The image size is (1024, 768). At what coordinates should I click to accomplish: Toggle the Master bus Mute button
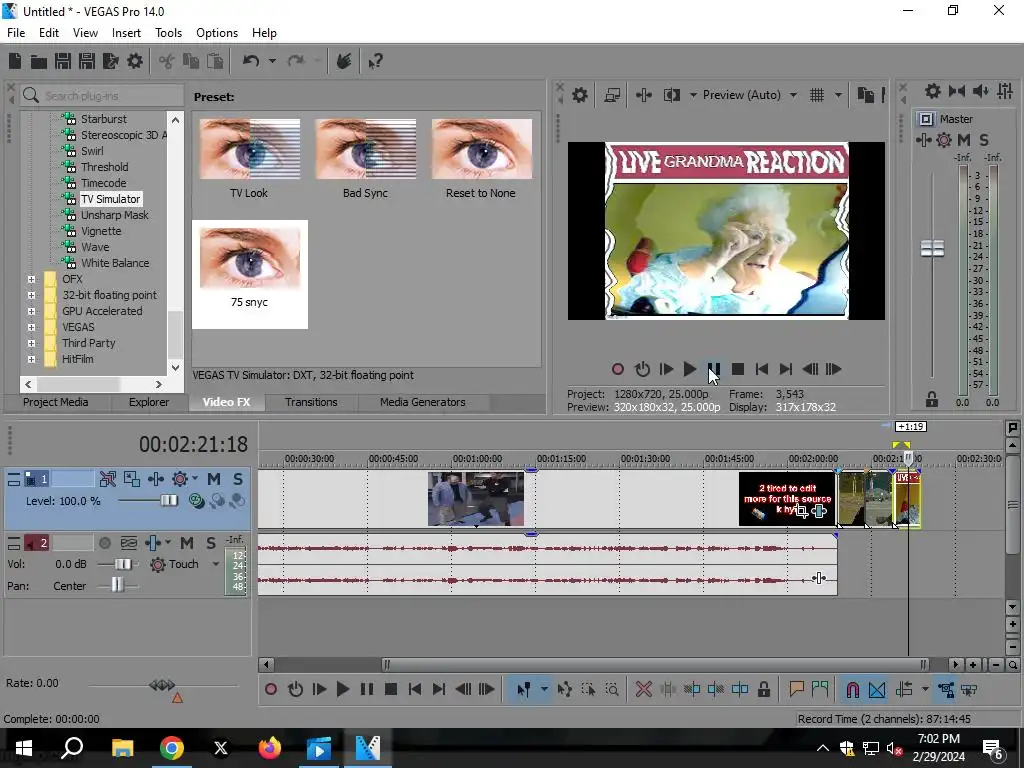point(963,140)
